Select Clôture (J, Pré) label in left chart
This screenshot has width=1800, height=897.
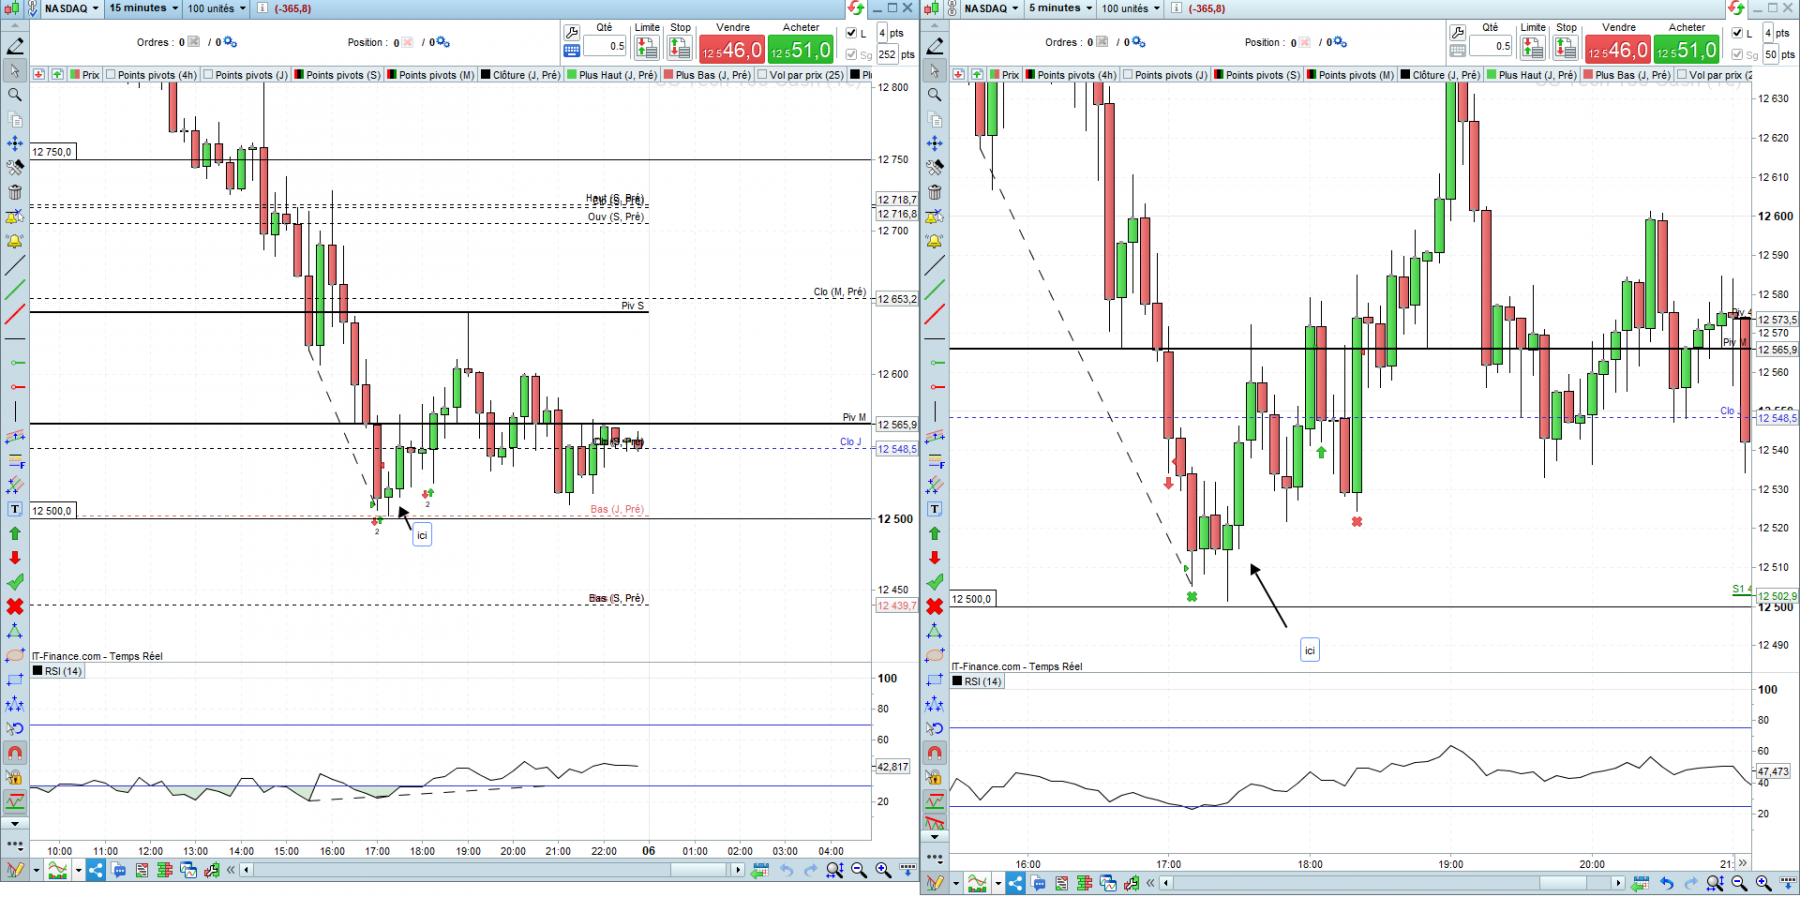tap(526, 75)
